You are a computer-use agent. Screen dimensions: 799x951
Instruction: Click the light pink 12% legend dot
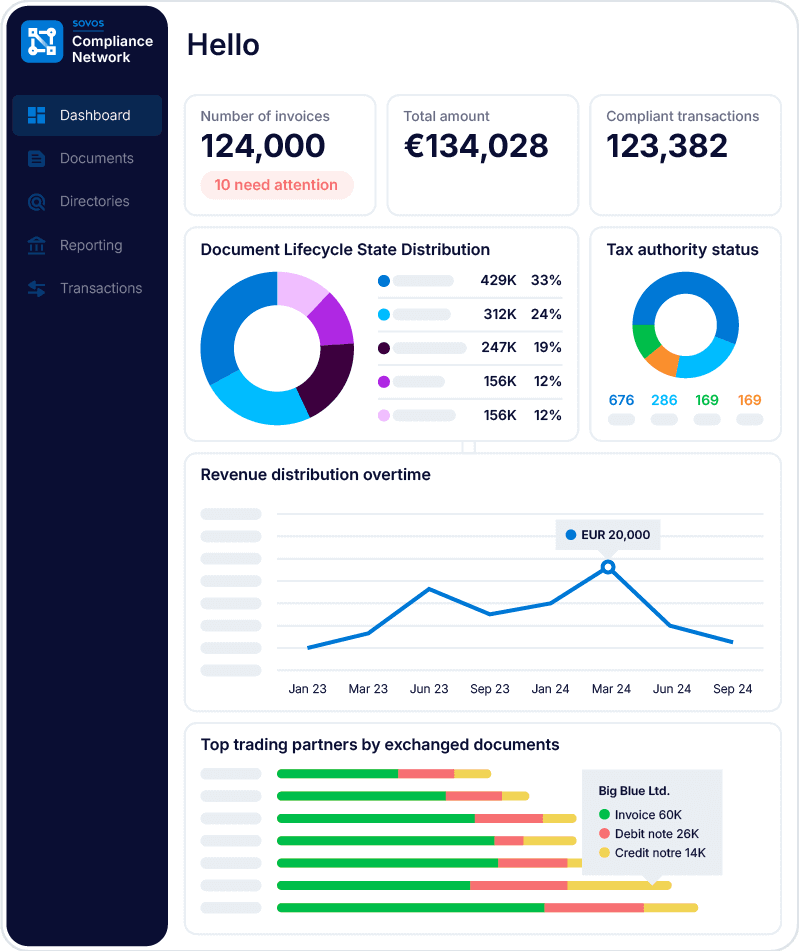point(384,415)
